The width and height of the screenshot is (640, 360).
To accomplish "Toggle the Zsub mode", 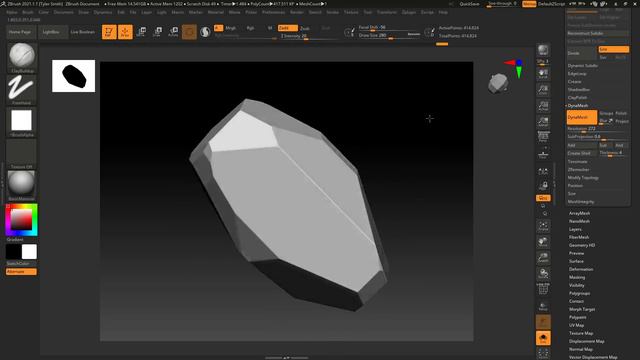I will pyautogui.click(x=305, y=28).
